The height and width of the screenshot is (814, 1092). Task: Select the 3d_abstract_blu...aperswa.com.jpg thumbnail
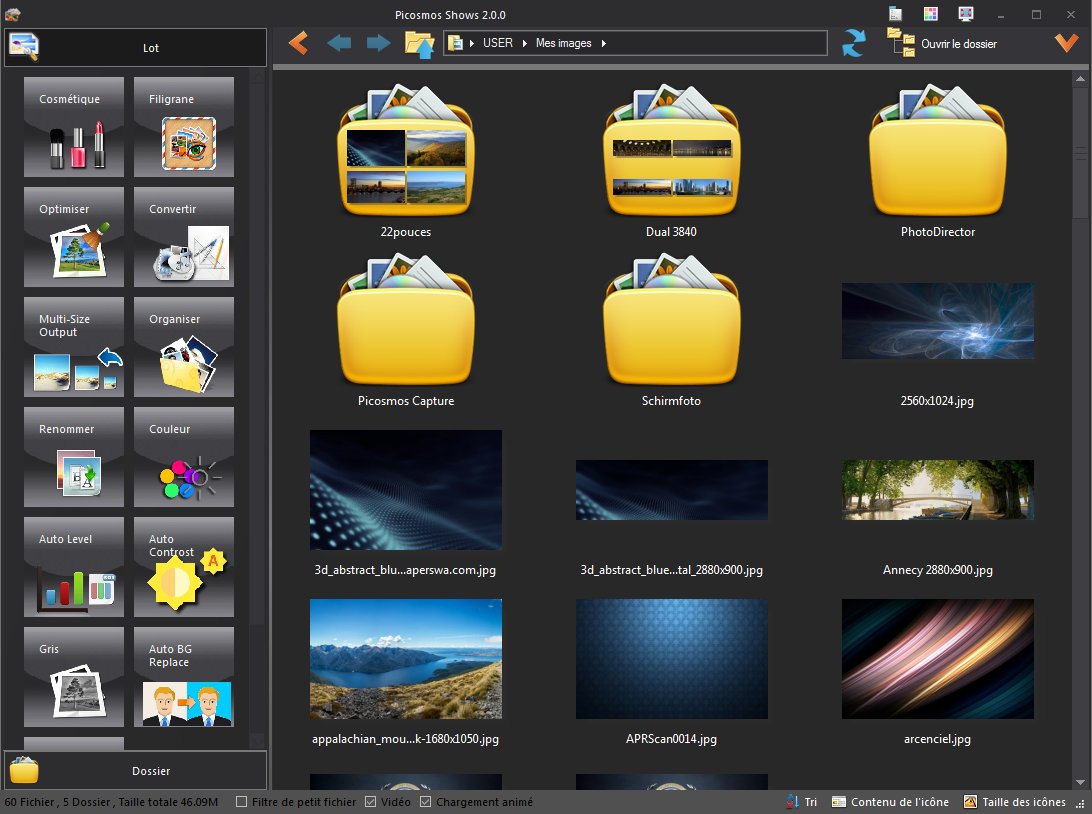(x=405, y=490)
